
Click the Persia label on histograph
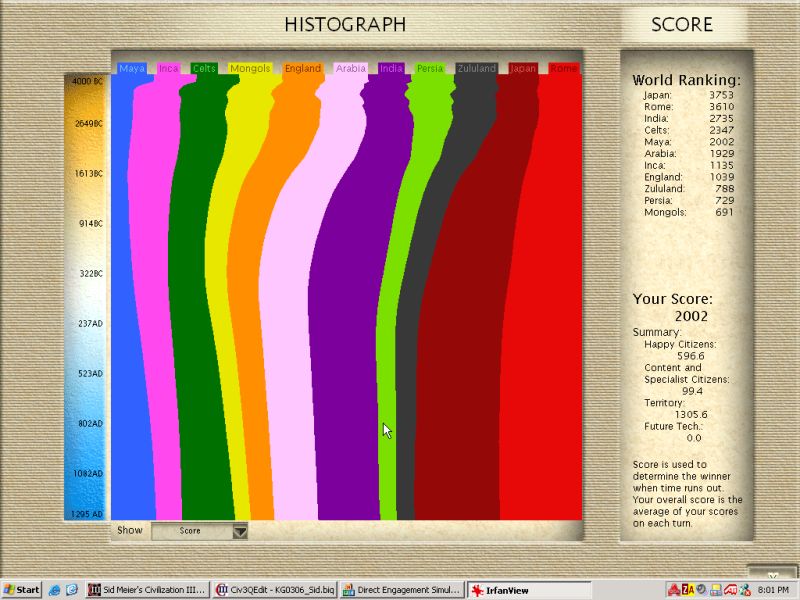coord(430,69)
